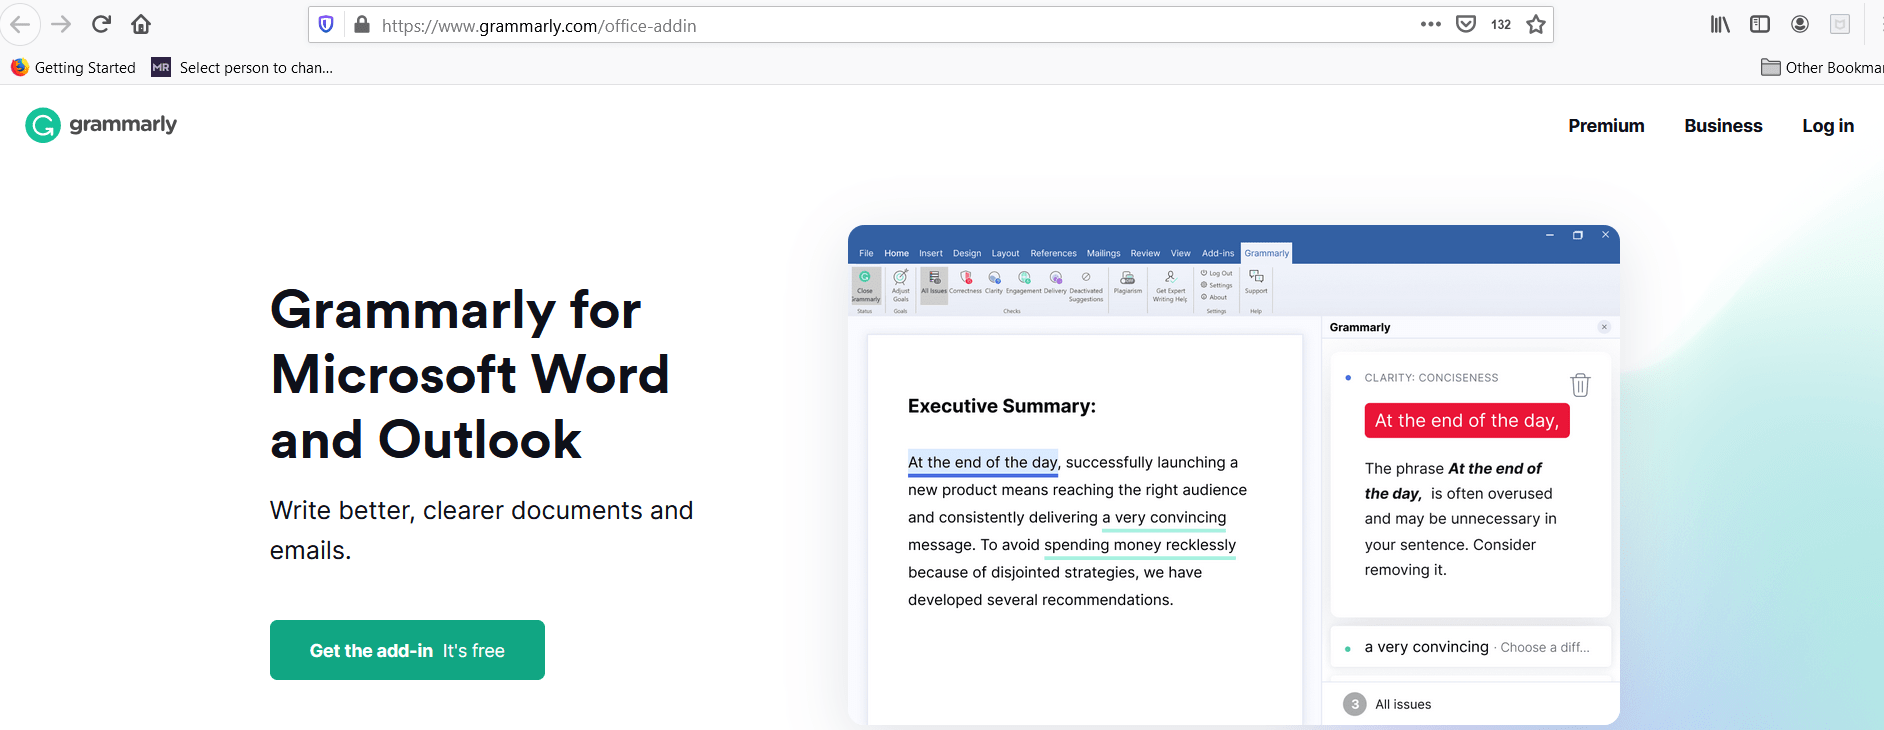The height and width of the screenshot is (730, 1884).
Task: Select All Issues check in the ribbon
Action: click(x=934, y=284)
